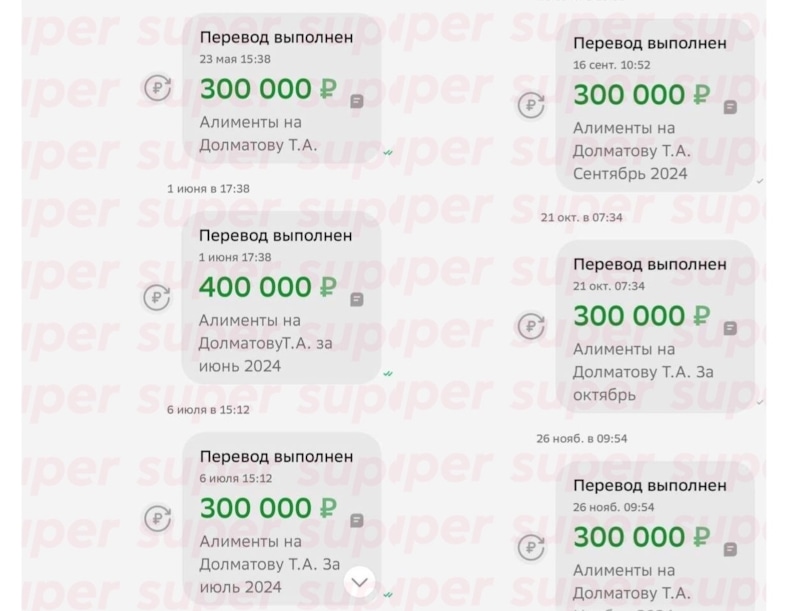Open "Перевод выполнен" title of 6 июля message

pos(276,456)
